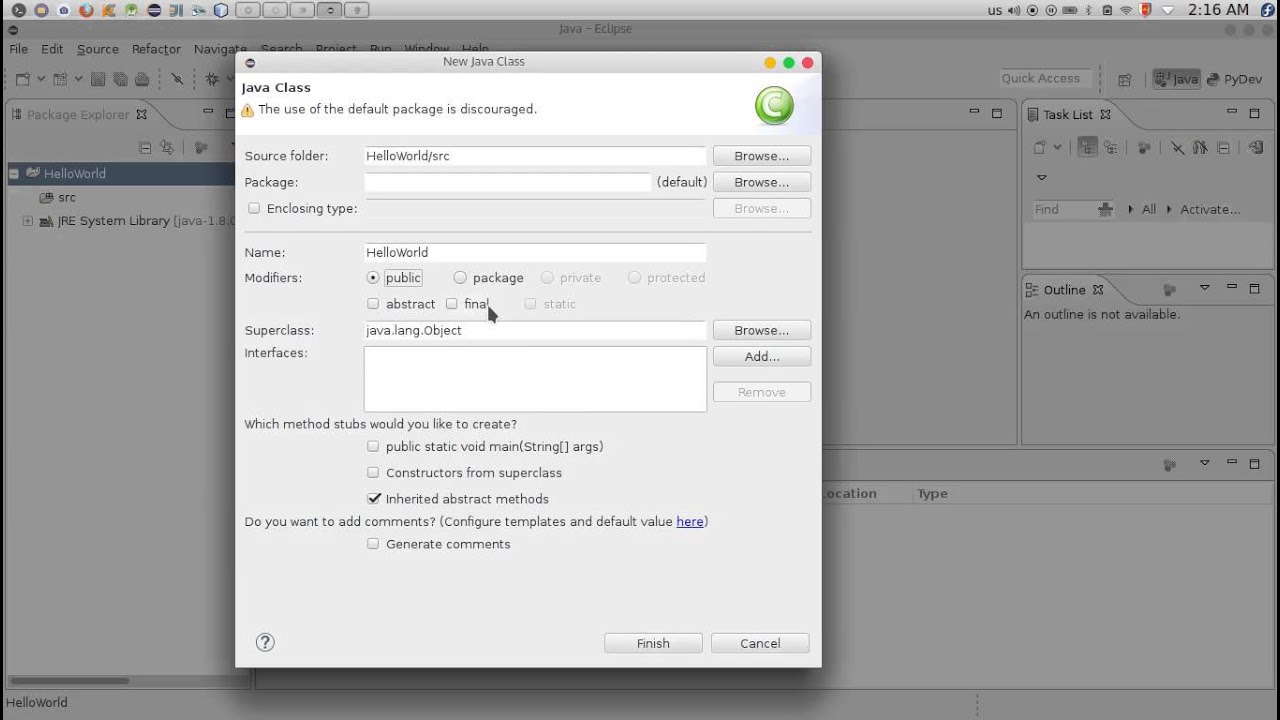The width and height of the screenshot is (1280, 720).
Task: Click New Task icon in Task List
Action: tap(1040, 147)
